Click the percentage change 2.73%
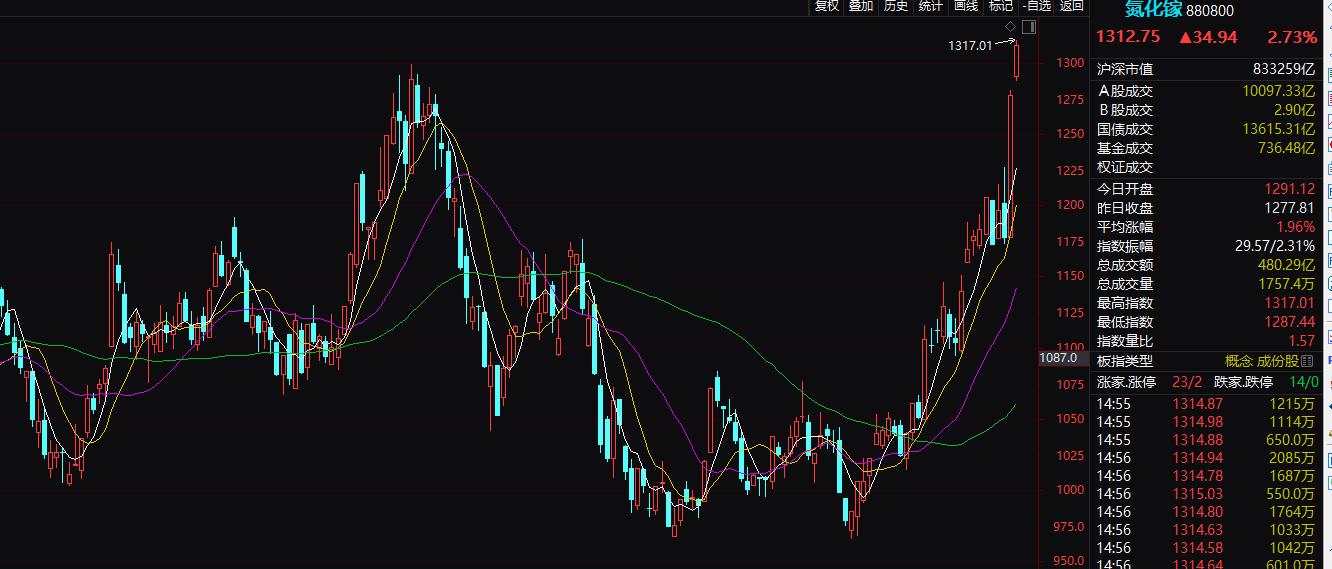The width and height of the screenshot is (1332, 569). 1292,37
